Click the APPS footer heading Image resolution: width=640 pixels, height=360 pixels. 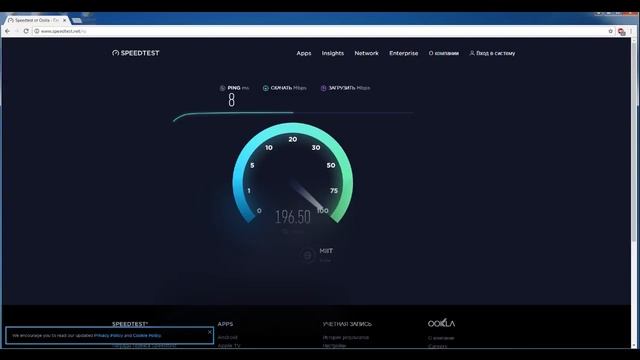[225, 324]
